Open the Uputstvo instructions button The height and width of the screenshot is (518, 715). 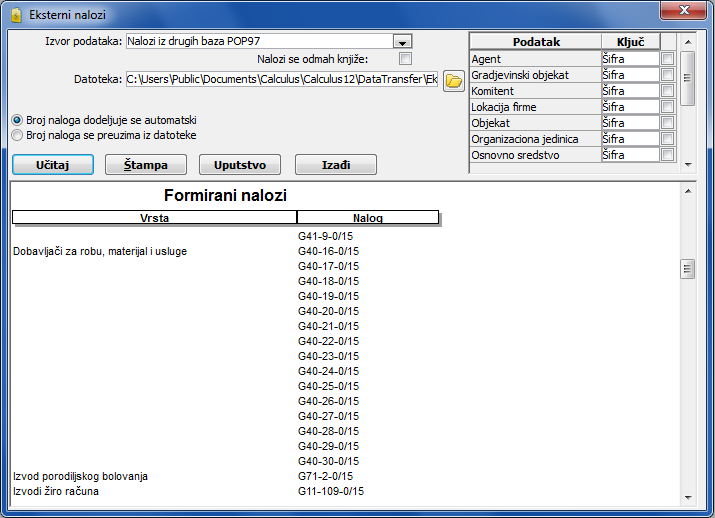[240, 165]
